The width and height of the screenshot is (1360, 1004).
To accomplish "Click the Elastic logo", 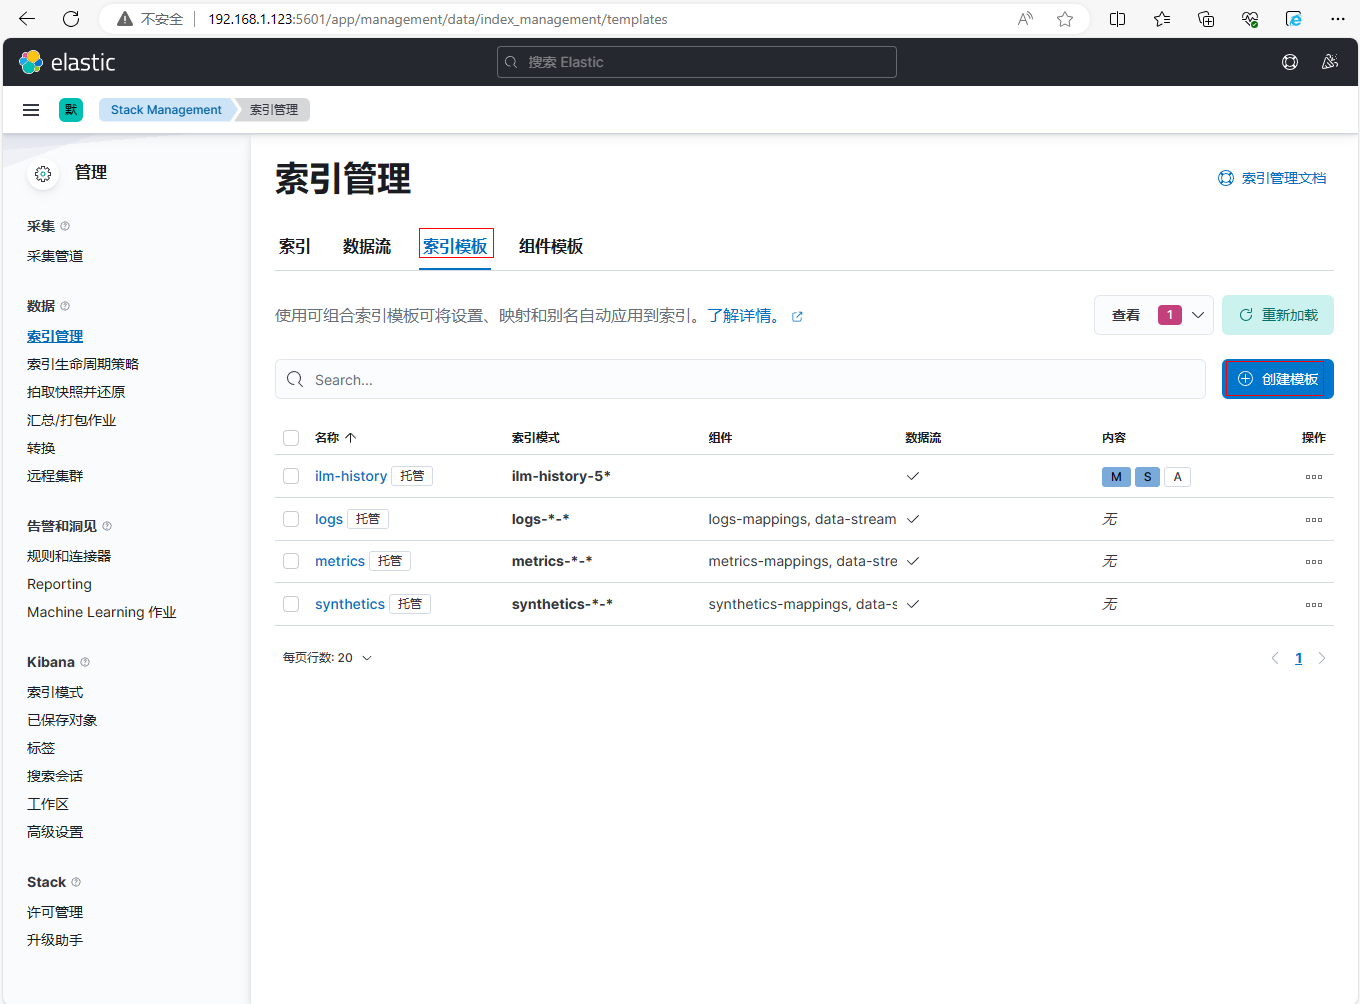I will coord(67,62).
